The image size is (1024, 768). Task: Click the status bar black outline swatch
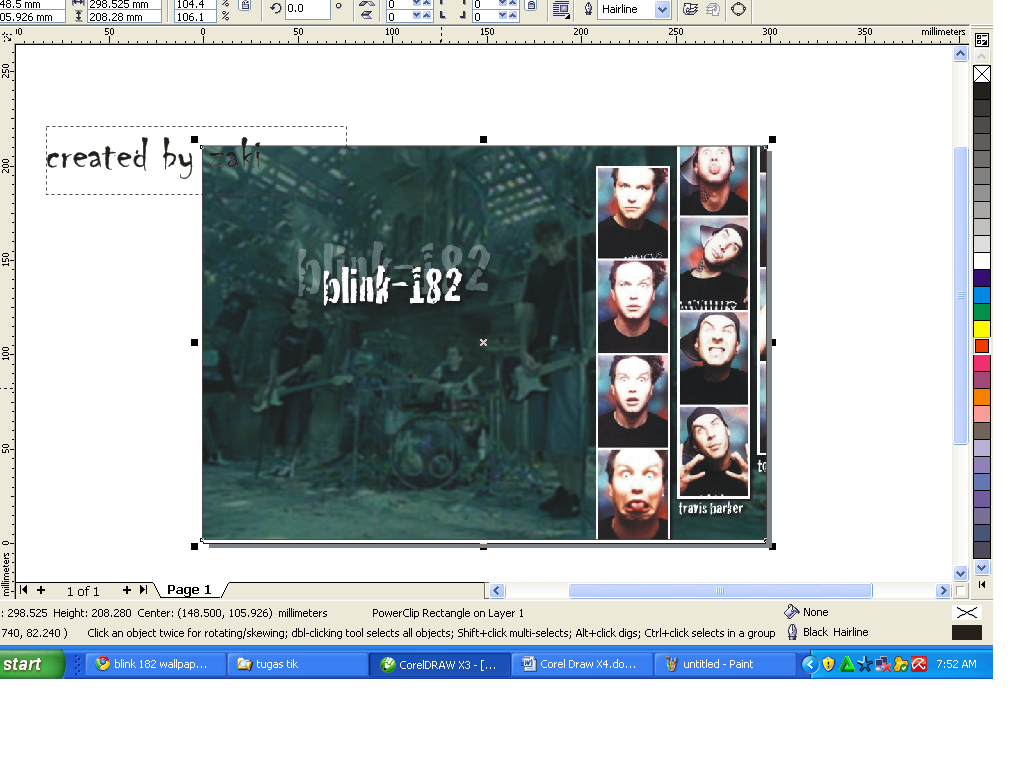pyautogui.click(x=967, y=632)
